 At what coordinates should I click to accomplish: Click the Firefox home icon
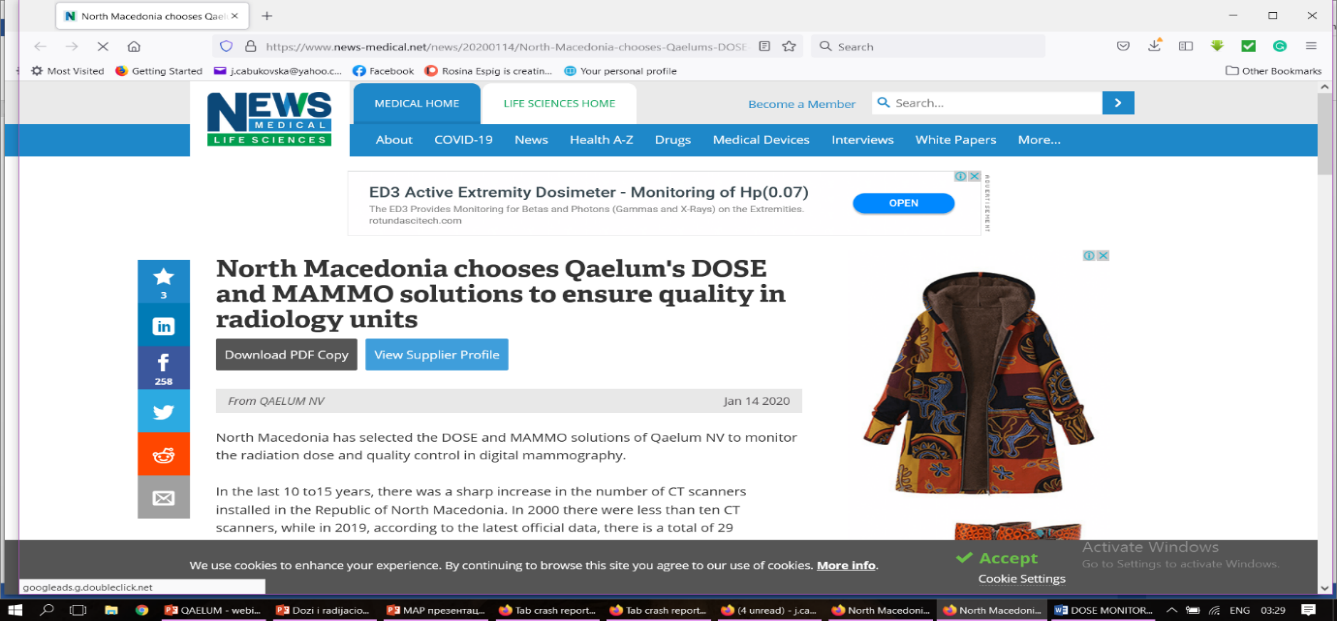[134, 46]
